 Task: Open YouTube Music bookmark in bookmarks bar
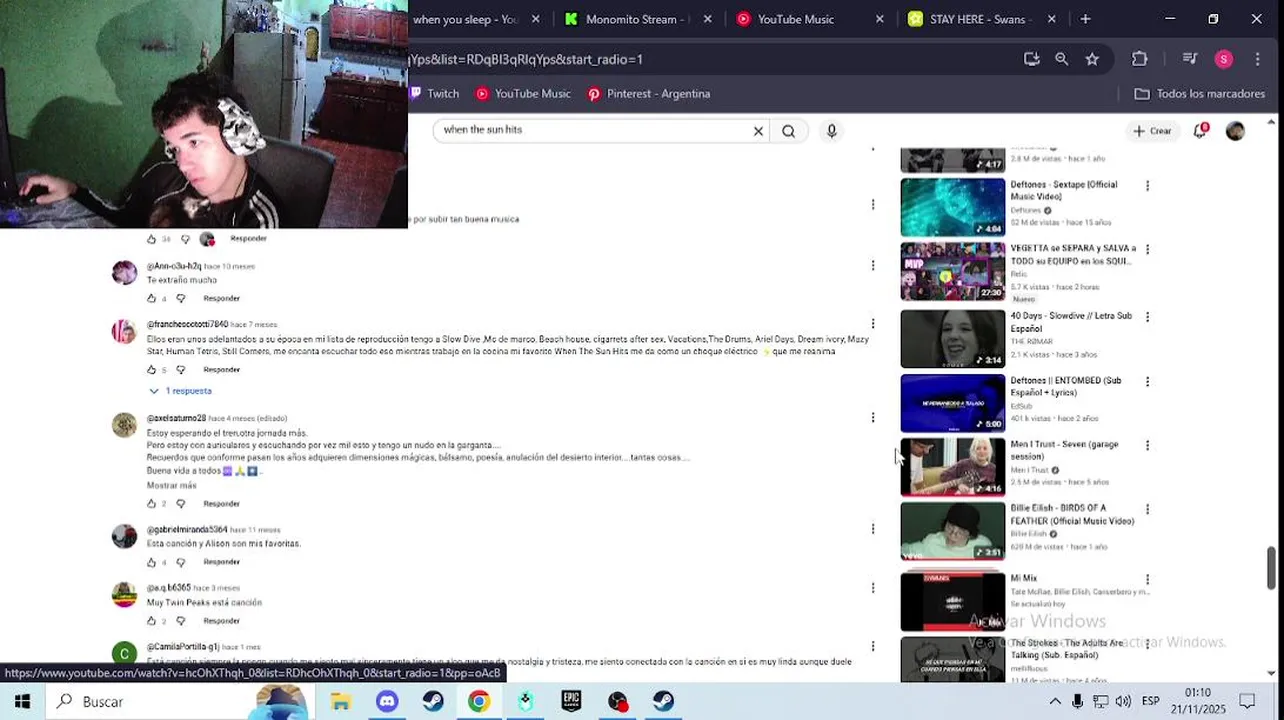[523, 94]
